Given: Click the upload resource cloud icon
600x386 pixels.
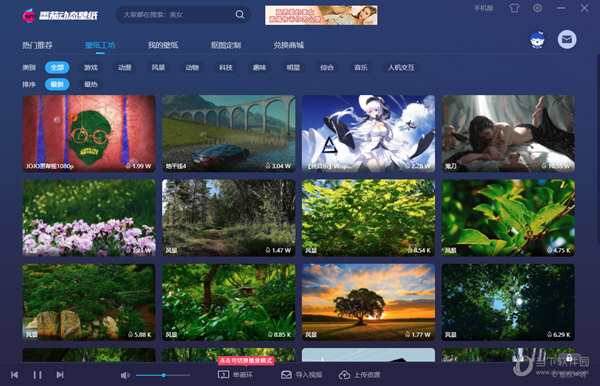Looking at the screenshot, I should click(344, 375).
